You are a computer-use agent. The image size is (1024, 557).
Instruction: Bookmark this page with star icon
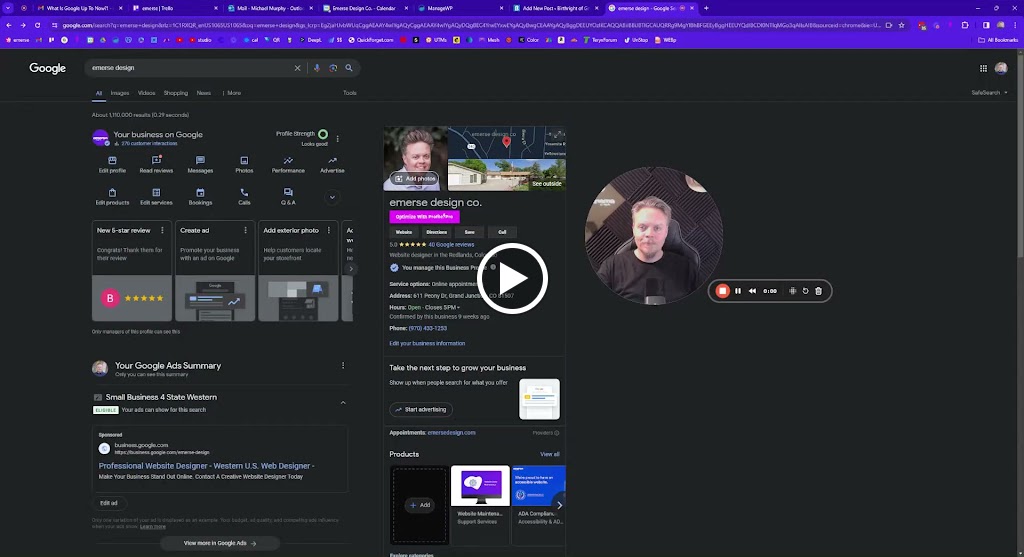pos(902,25)
